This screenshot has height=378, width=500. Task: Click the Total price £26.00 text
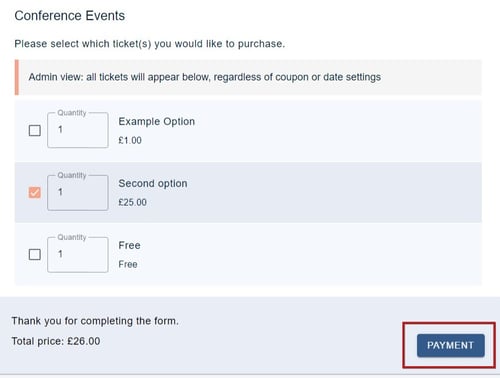pyautogui.click(x=56, y=341)
